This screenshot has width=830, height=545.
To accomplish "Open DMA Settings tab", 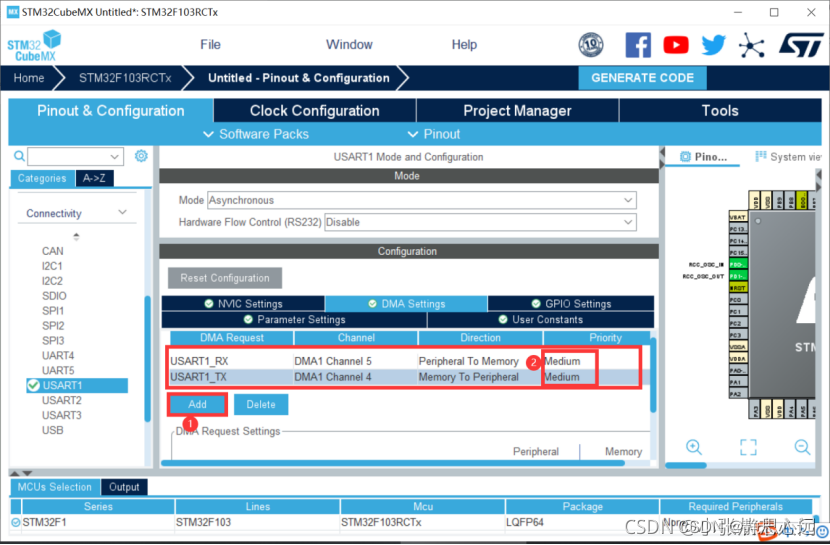I will click(x=407, y=304).
